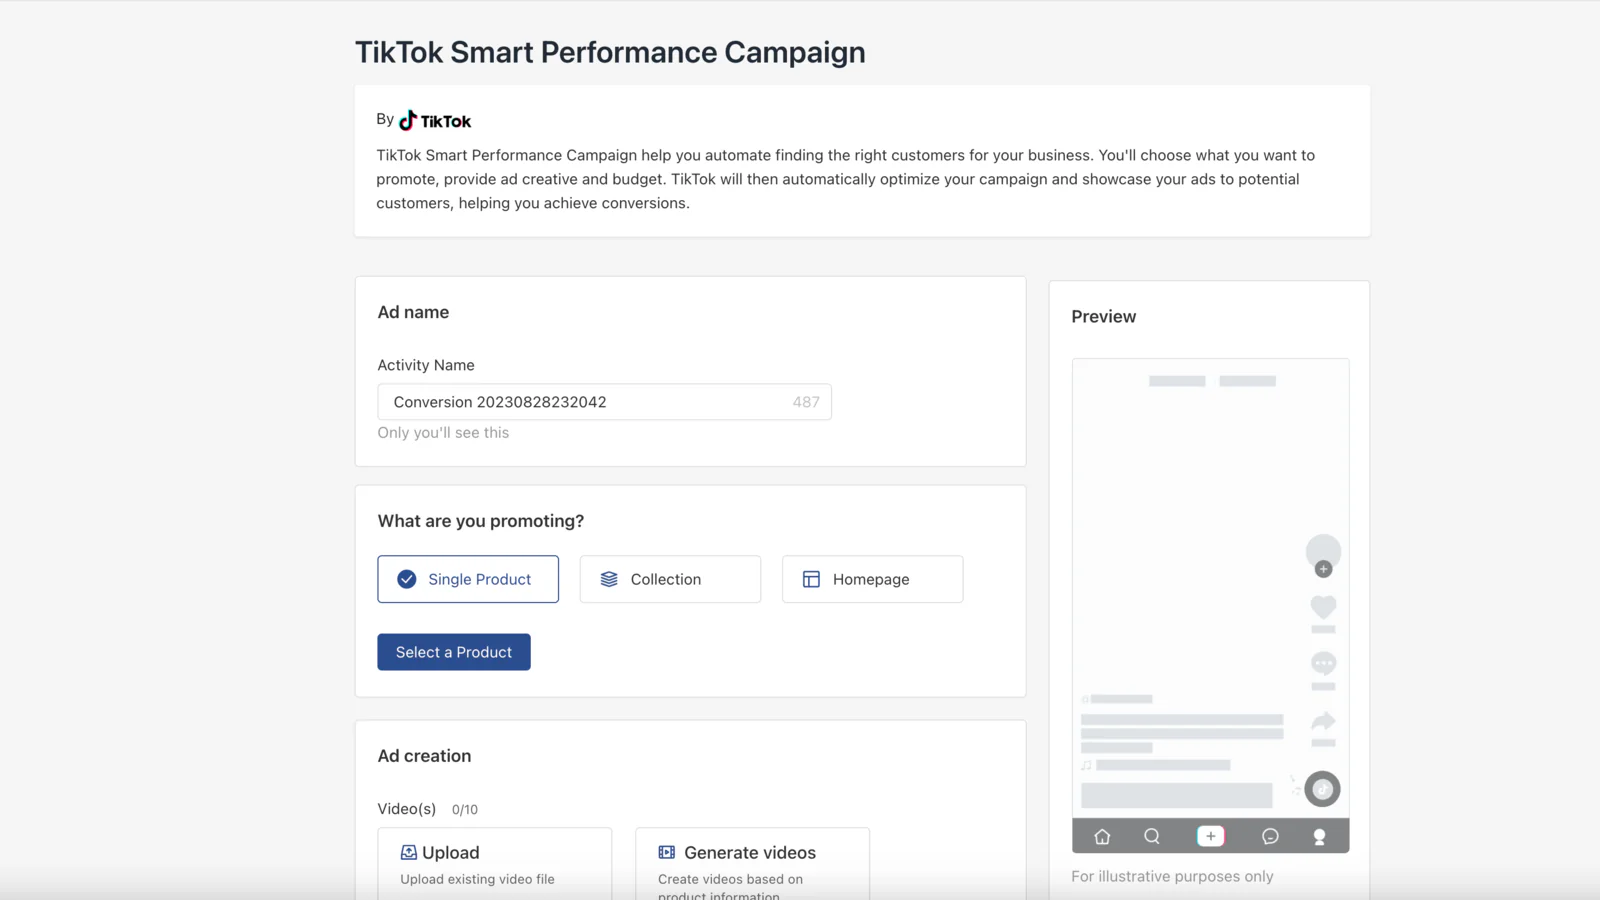Click the profile icon in preview navbar

pyautogui.click(x=1319, y=837)
